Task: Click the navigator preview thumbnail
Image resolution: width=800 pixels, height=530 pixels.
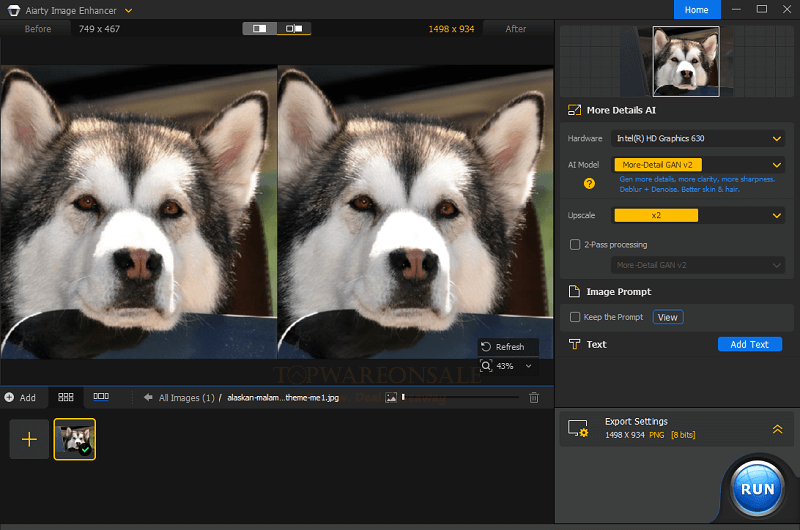Action: click(x=686, y=61)
